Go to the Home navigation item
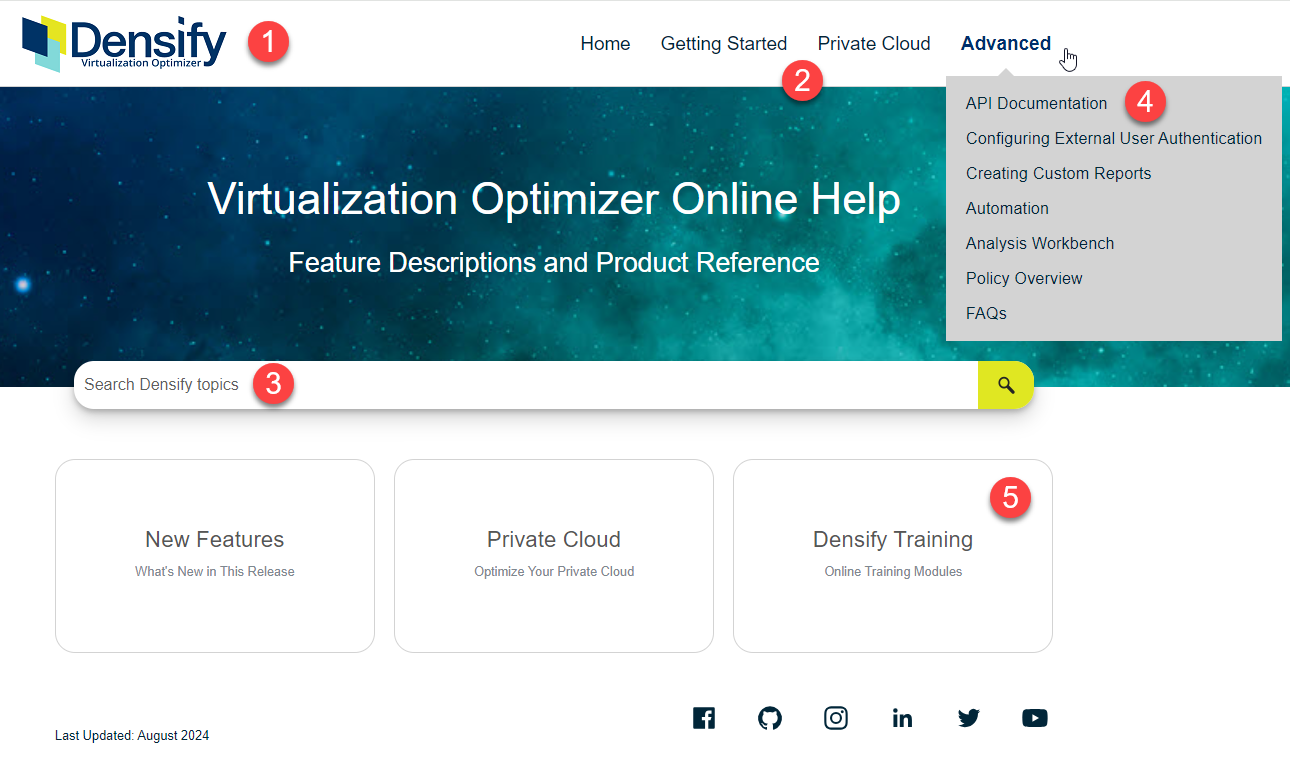The width and height of the screenshot is (1290, 760). coord(605,43)
